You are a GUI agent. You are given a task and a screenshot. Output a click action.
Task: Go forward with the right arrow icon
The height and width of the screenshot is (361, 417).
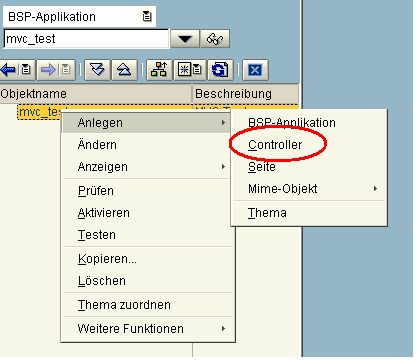pyautogui.click(x=48, y=70)
